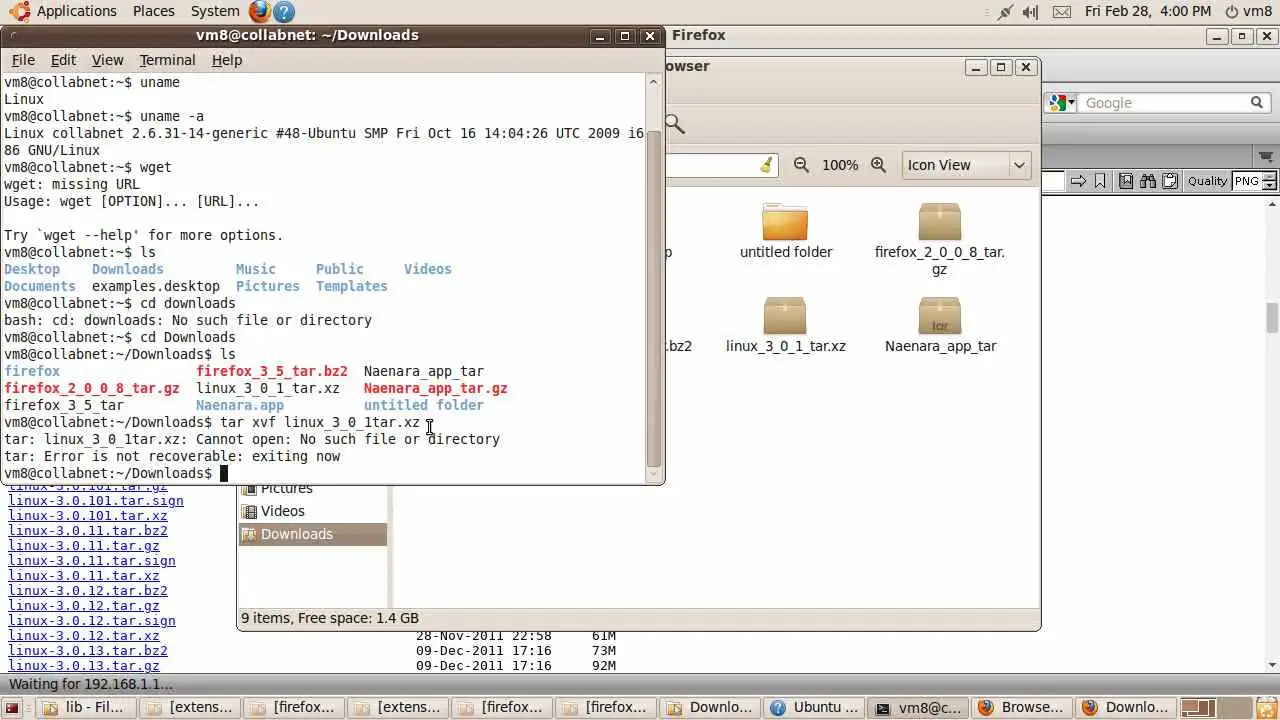This screenshot has height=720, width=1280.
Task: Open the terminal View menu
Action: coord(107,60)
